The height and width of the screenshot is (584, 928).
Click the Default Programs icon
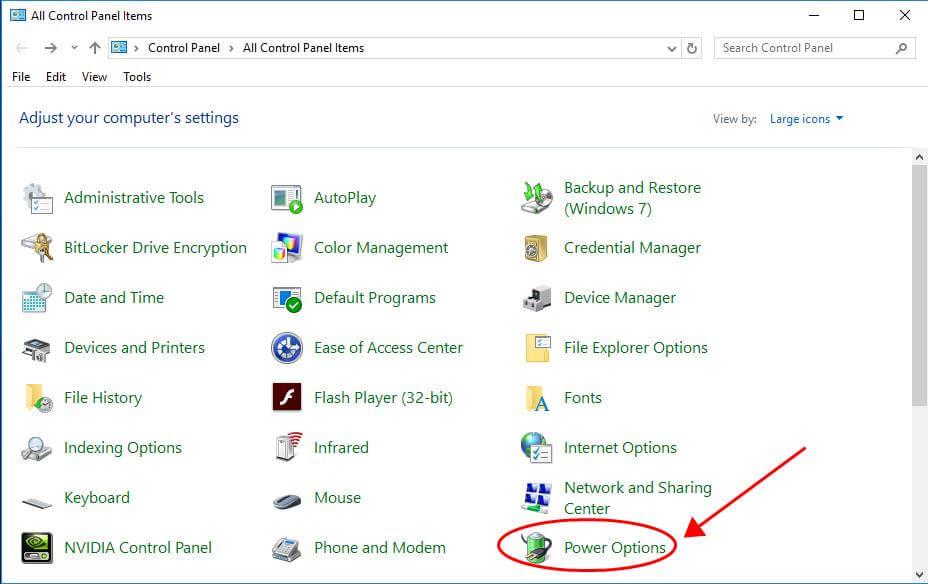[x=287, y=299]
